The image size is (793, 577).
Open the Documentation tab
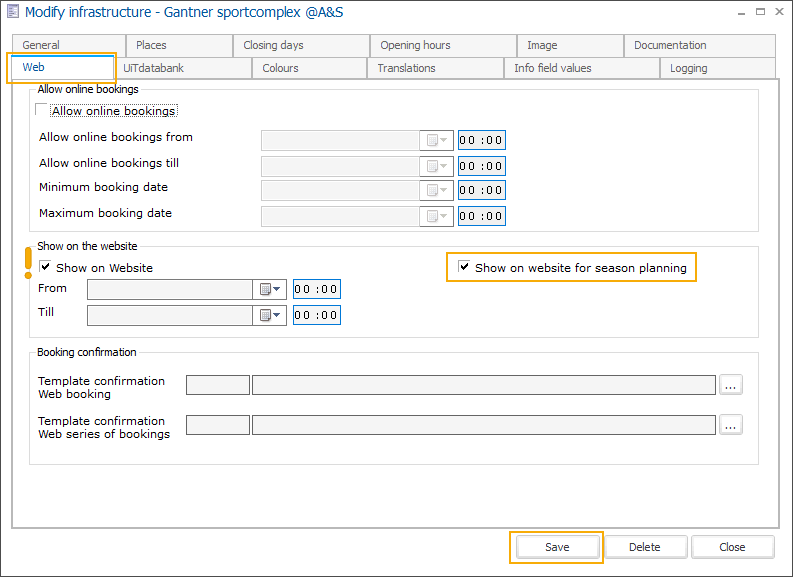coord(700,46)
